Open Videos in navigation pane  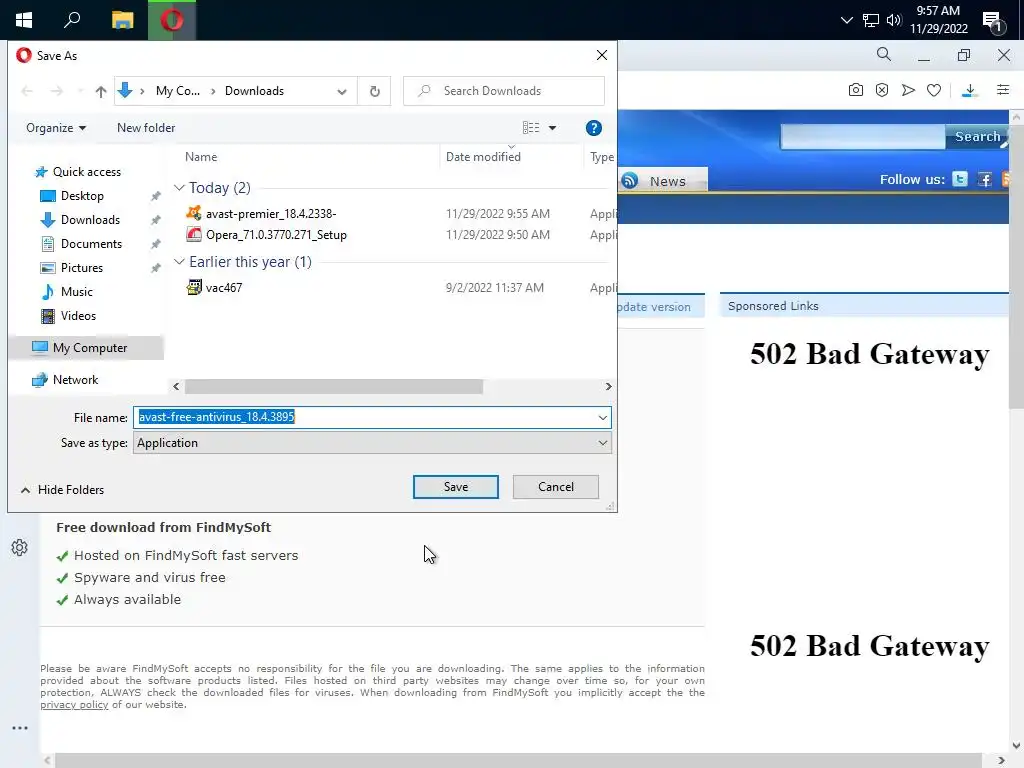coord(78,315)
